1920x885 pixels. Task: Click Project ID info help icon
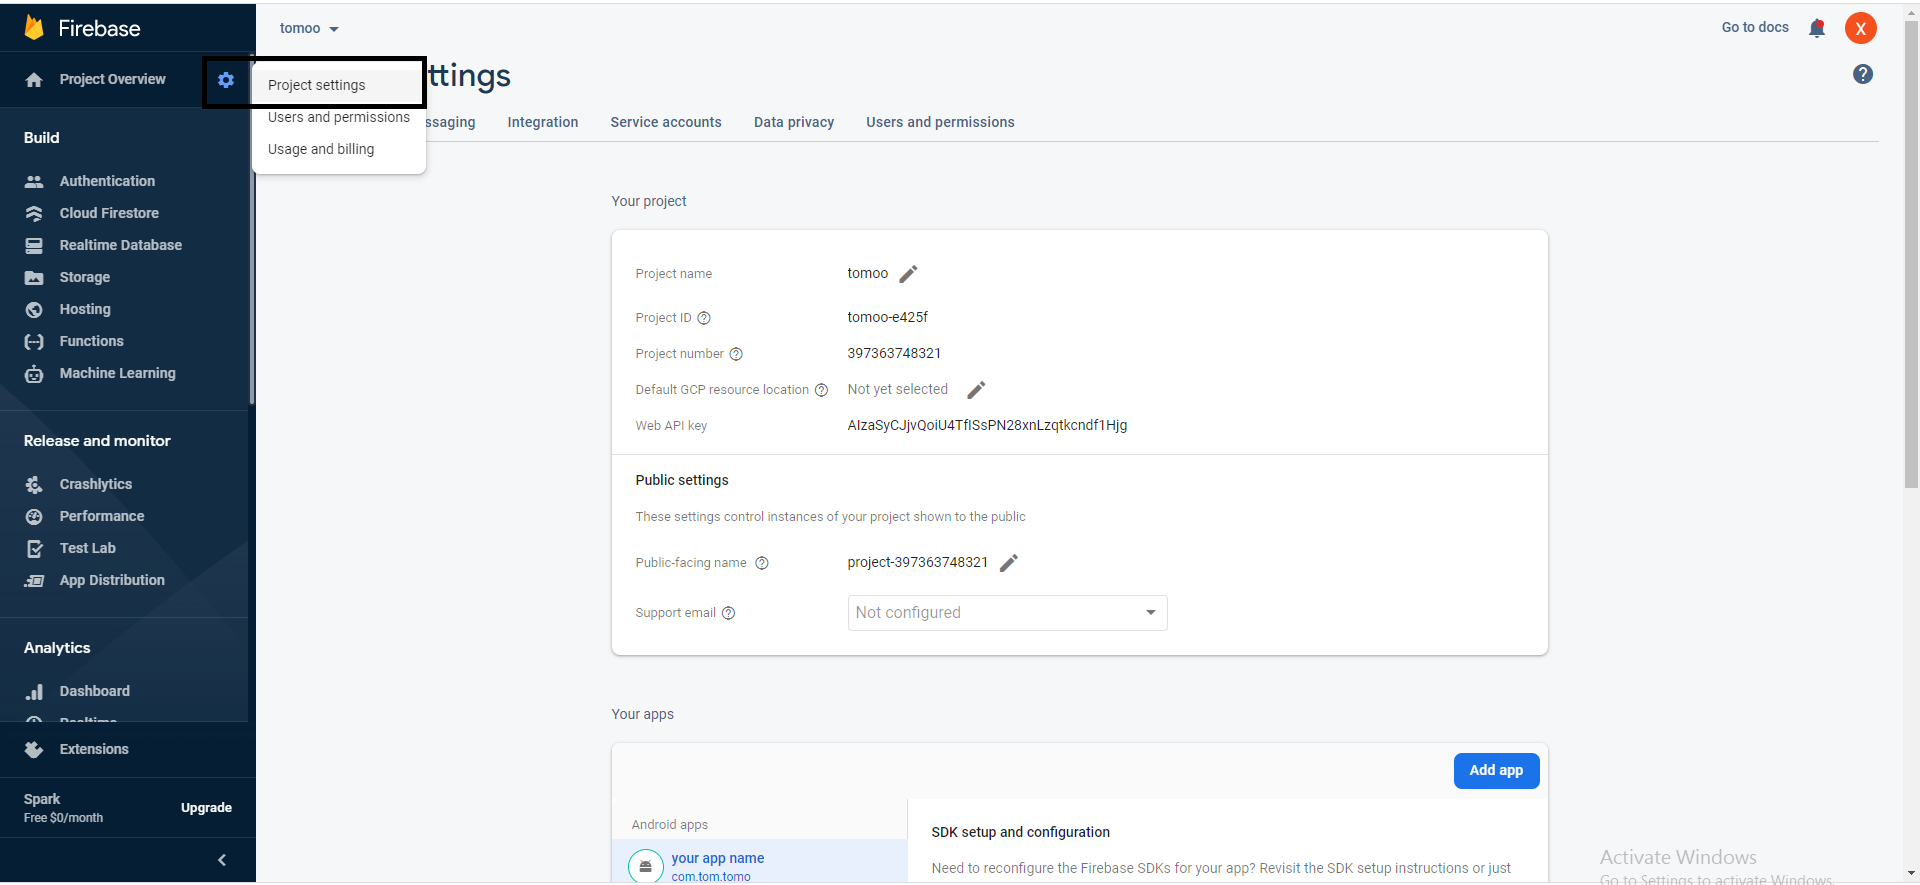[x=704, y=318]
